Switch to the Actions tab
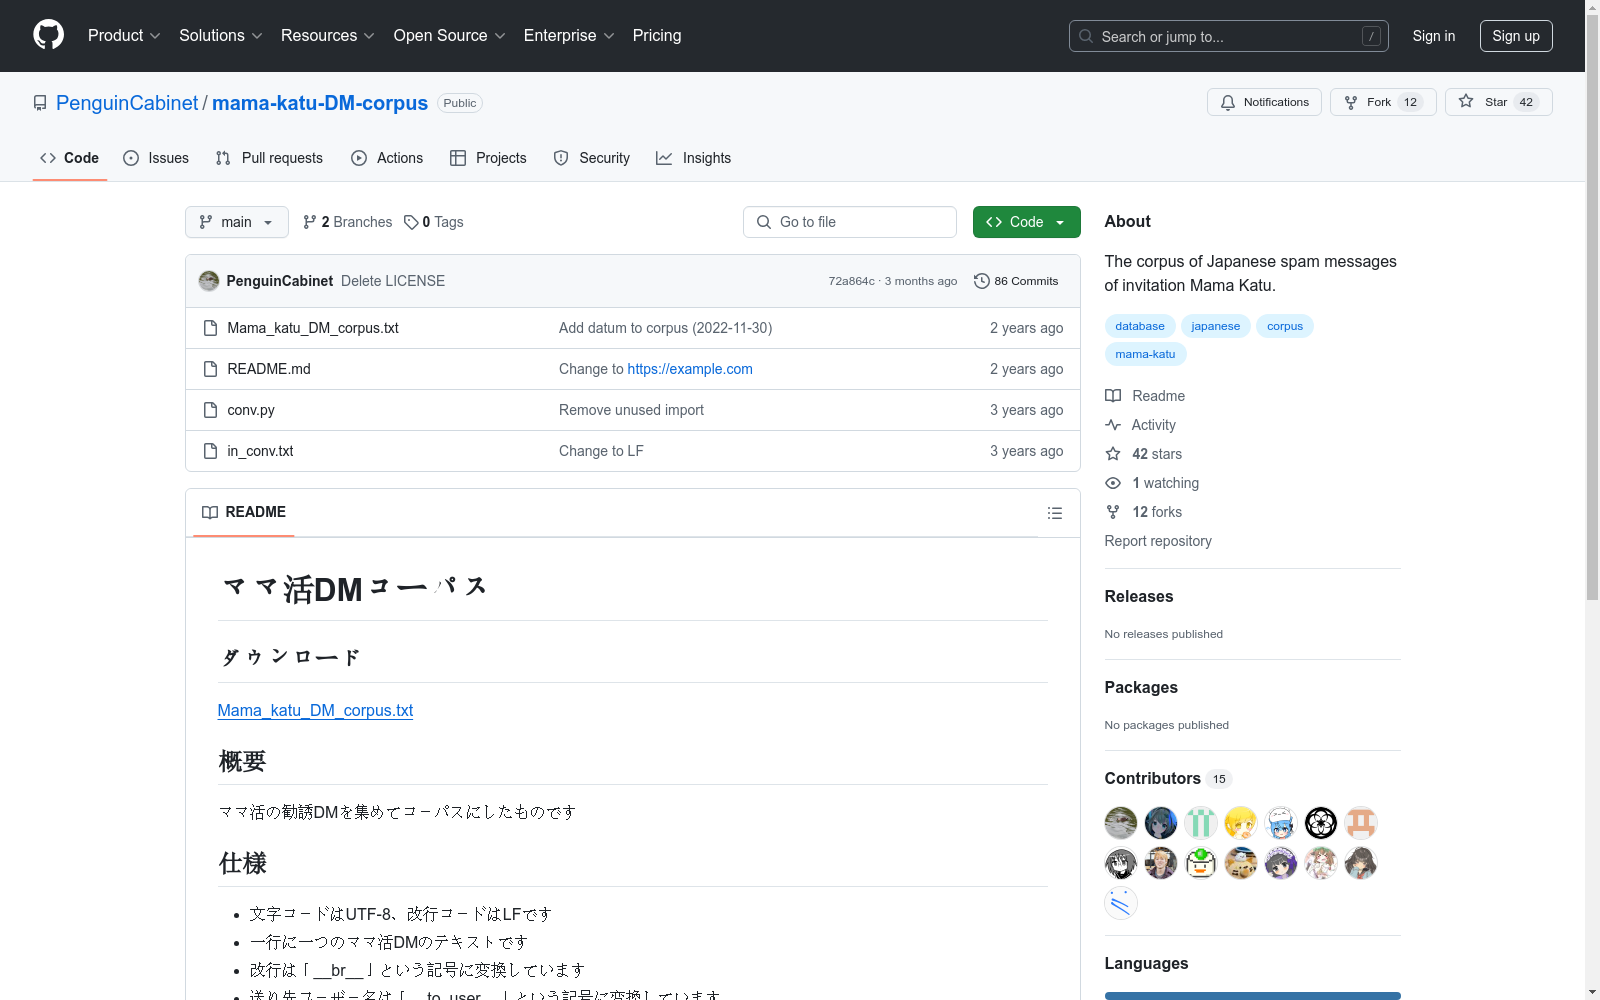The width and height of the screenshot is (1600, 1000). (x=387, y=158)
